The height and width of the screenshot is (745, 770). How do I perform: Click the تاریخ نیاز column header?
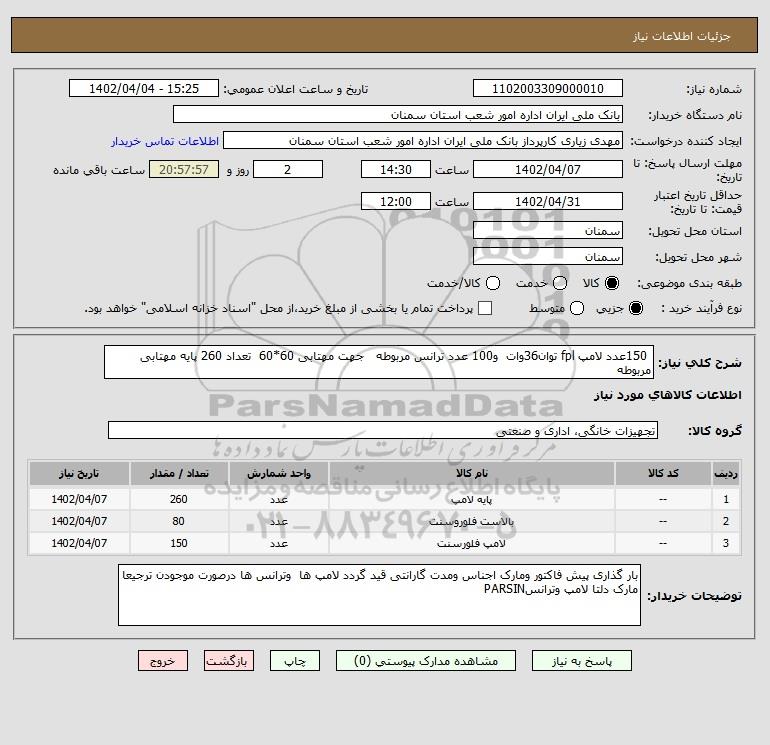79,473
